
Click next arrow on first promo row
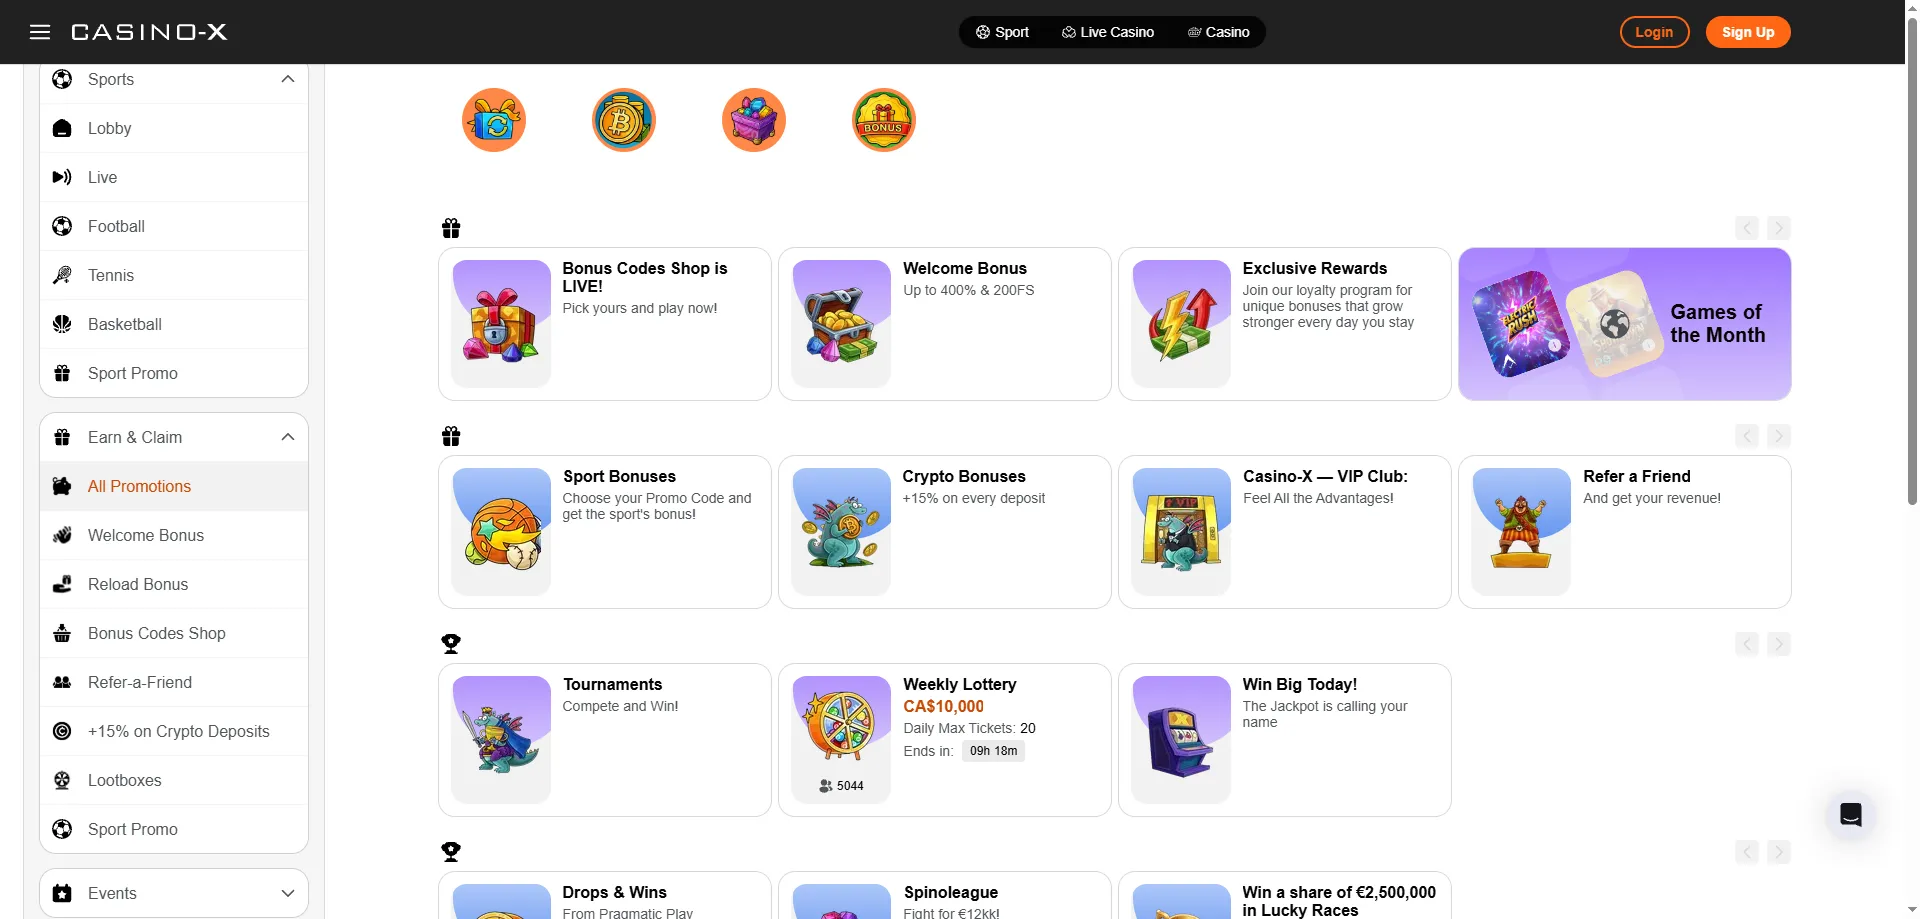pyautogui.click(x=1778, y=228)
